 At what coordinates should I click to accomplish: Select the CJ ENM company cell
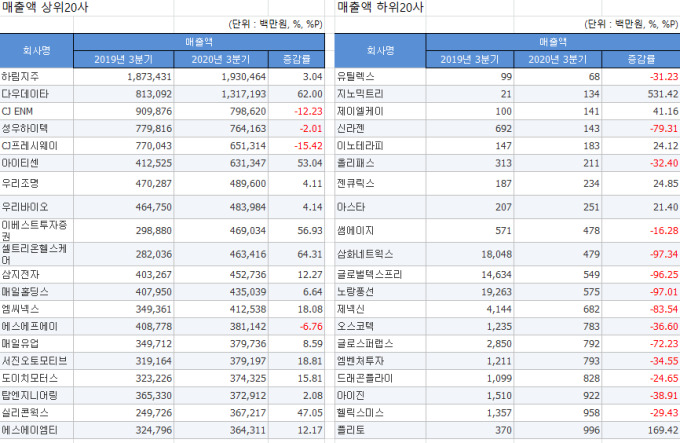pyautogui.click(x=36, y=111)
